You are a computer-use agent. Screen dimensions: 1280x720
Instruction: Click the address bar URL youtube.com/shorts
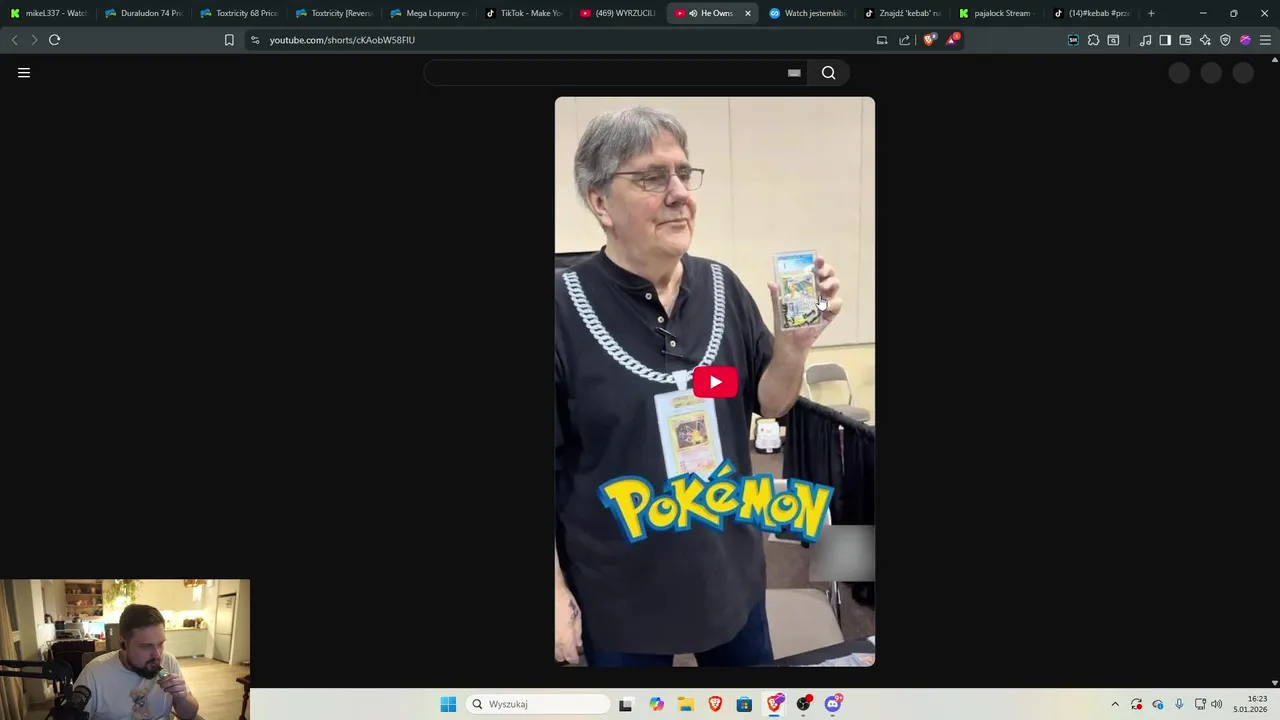[342, 40]
